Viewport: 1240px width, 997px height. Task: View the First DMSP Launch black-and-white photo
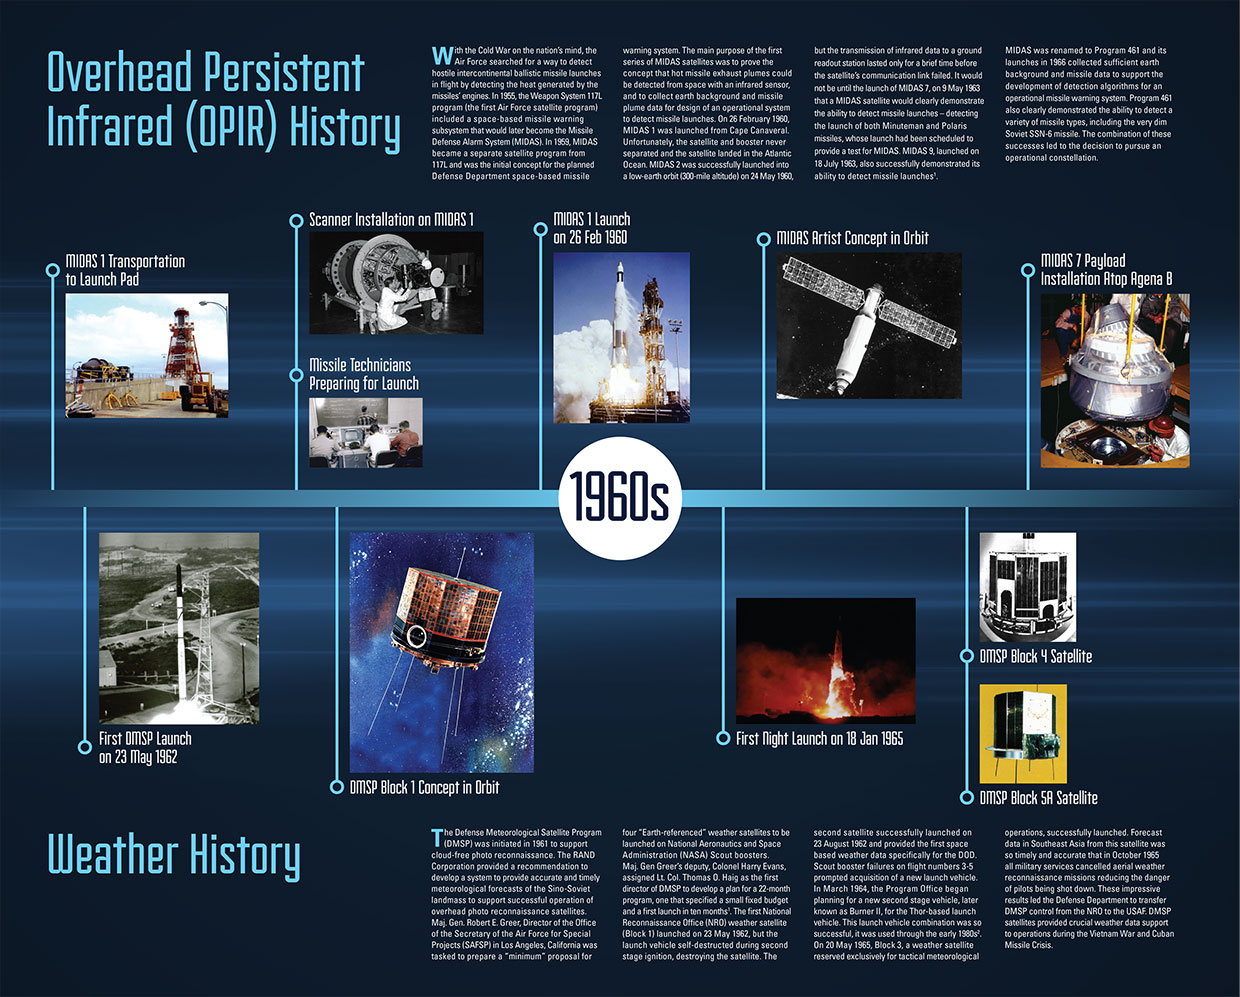pyautogui.click(x=179, y=628)
